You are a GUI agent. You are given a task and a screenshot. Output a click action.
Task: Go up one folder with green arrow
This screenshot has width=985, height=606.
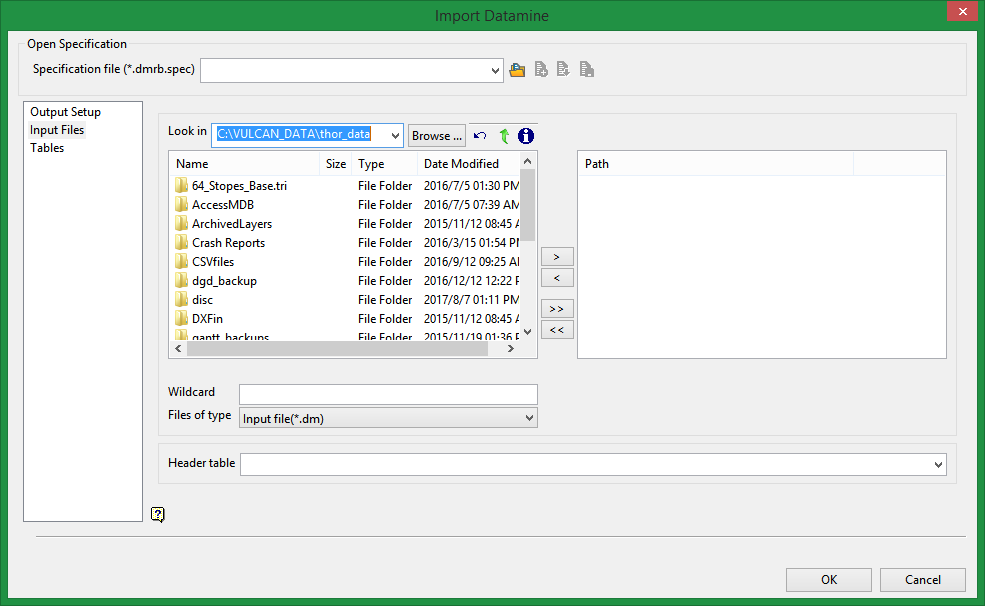click(x=504, y=136)
